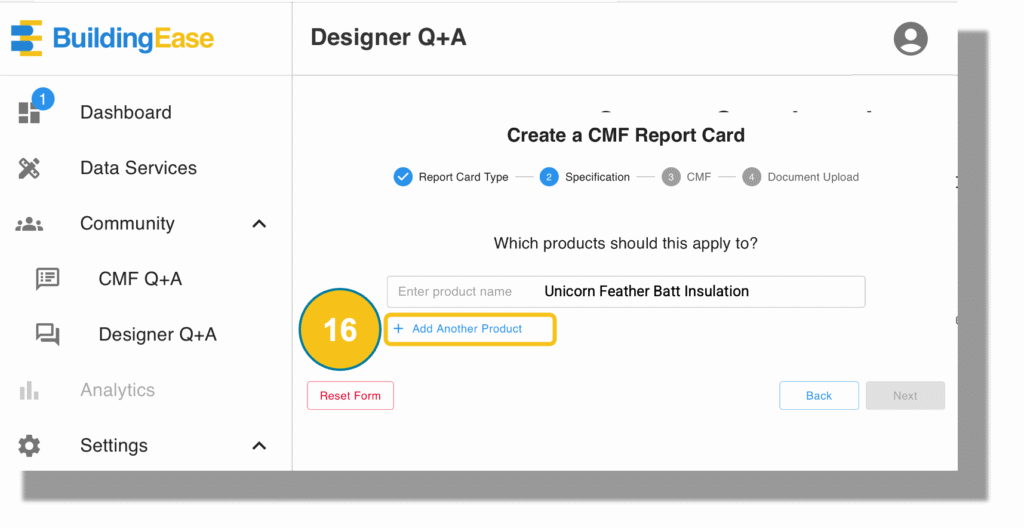Jump to the CMF step
The image size is (1024, 528).
click(686, 177)
